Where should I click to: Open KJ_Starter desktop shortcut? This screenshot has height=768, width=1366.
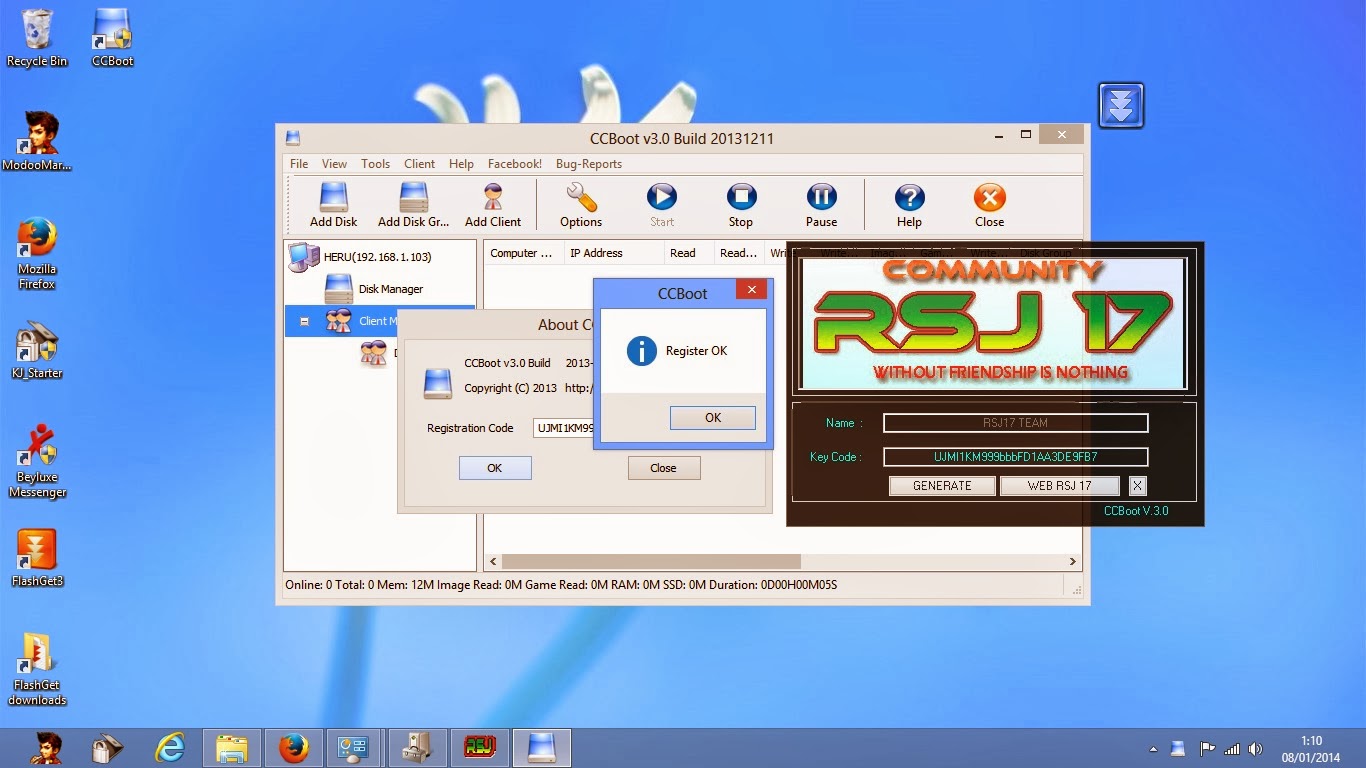(x=37, y=351)
